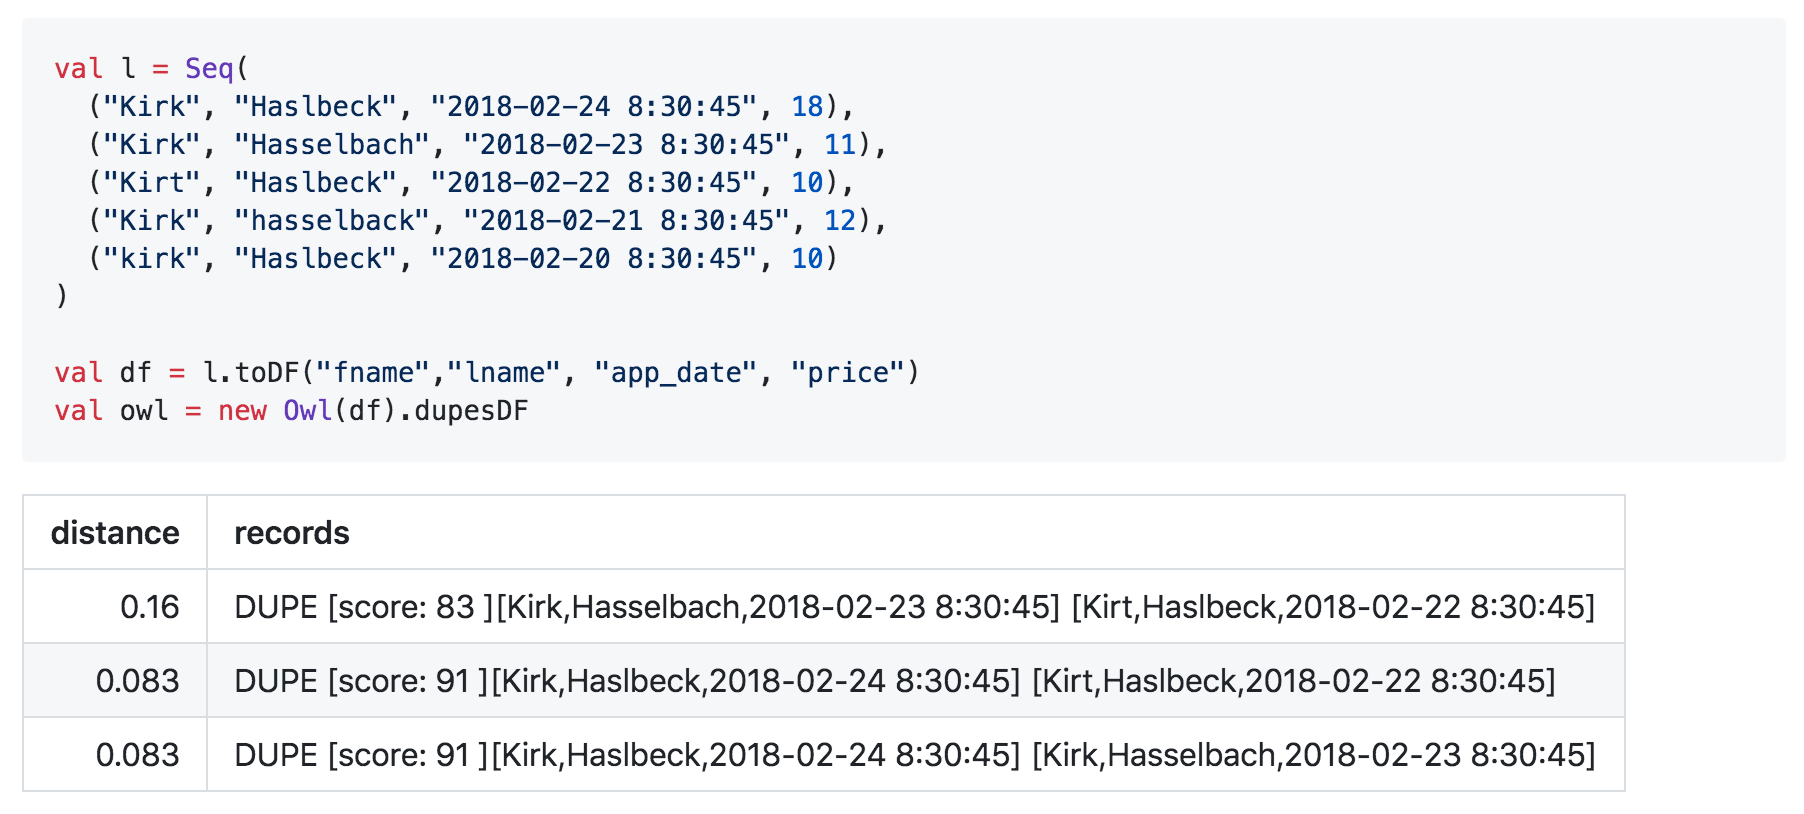The image size is (1804, 814).
Task: Click the dupesDF call in the code
Action: (471, 410)
